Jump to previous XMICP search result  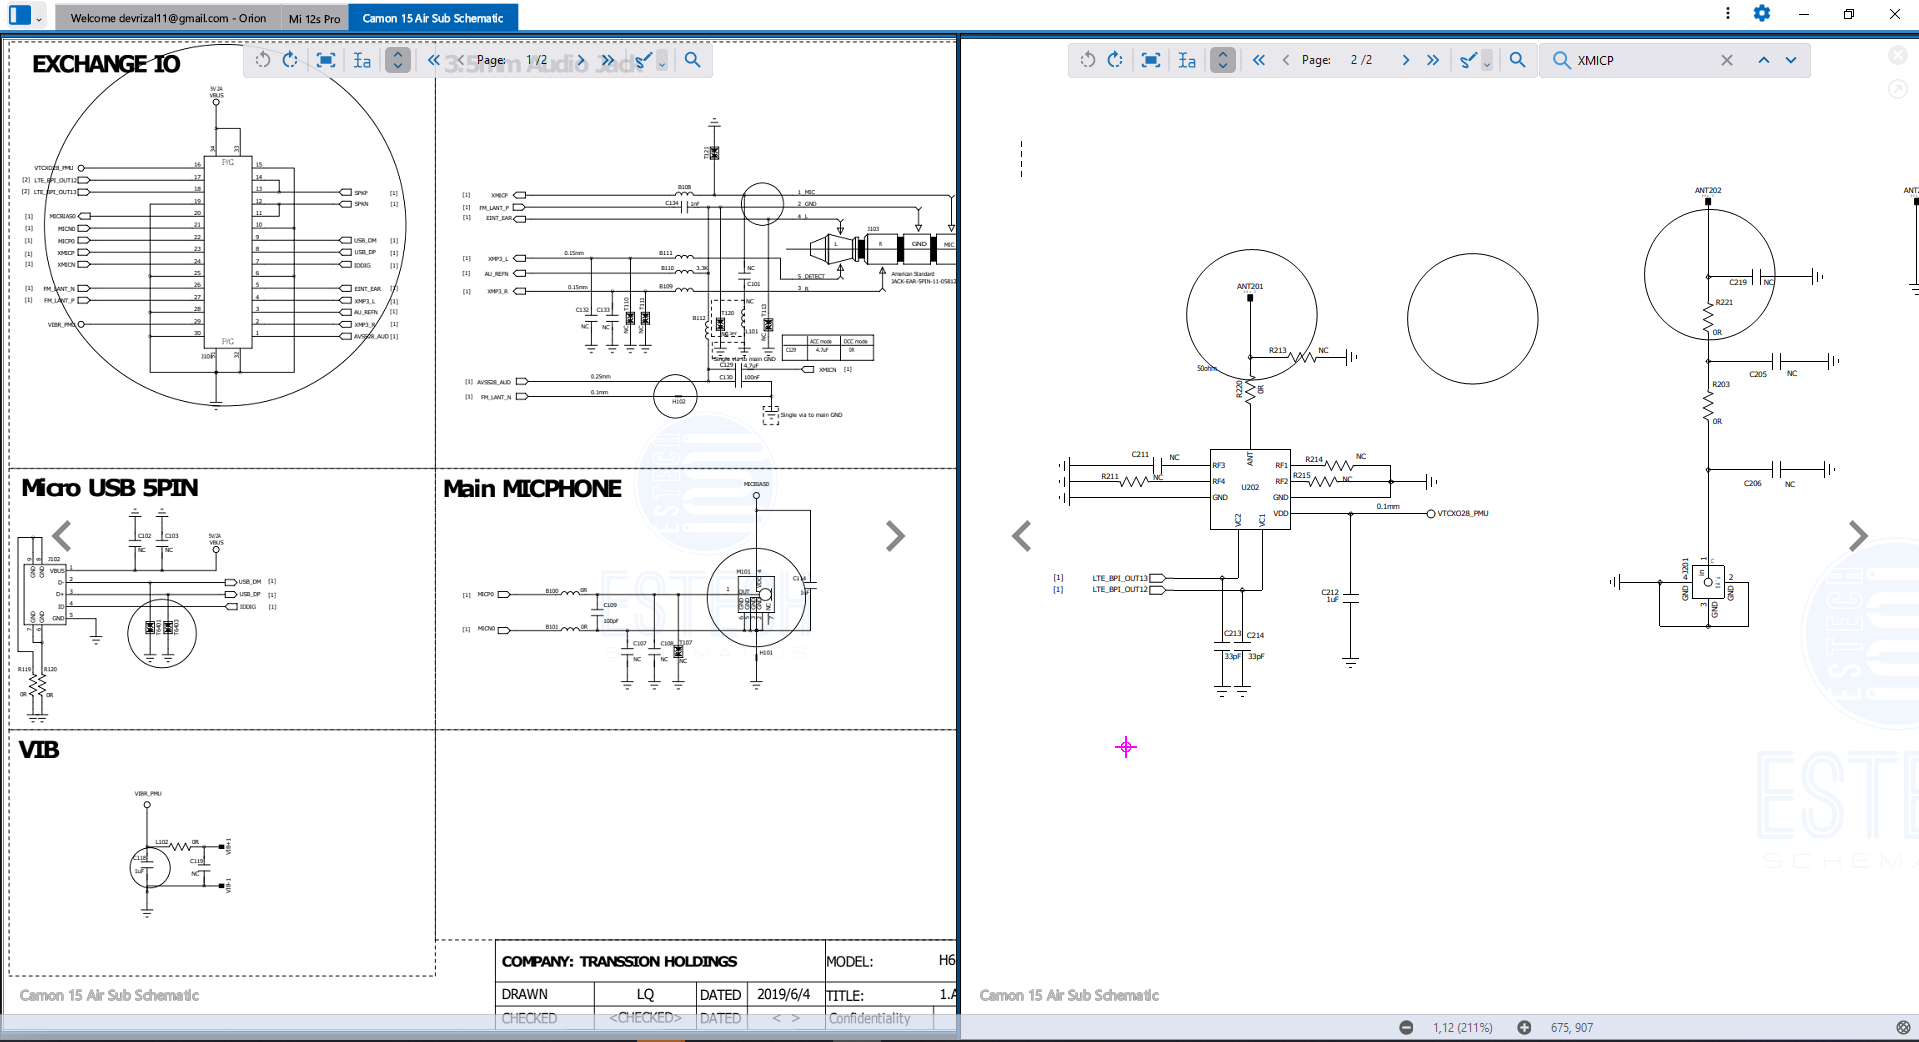1764,60
